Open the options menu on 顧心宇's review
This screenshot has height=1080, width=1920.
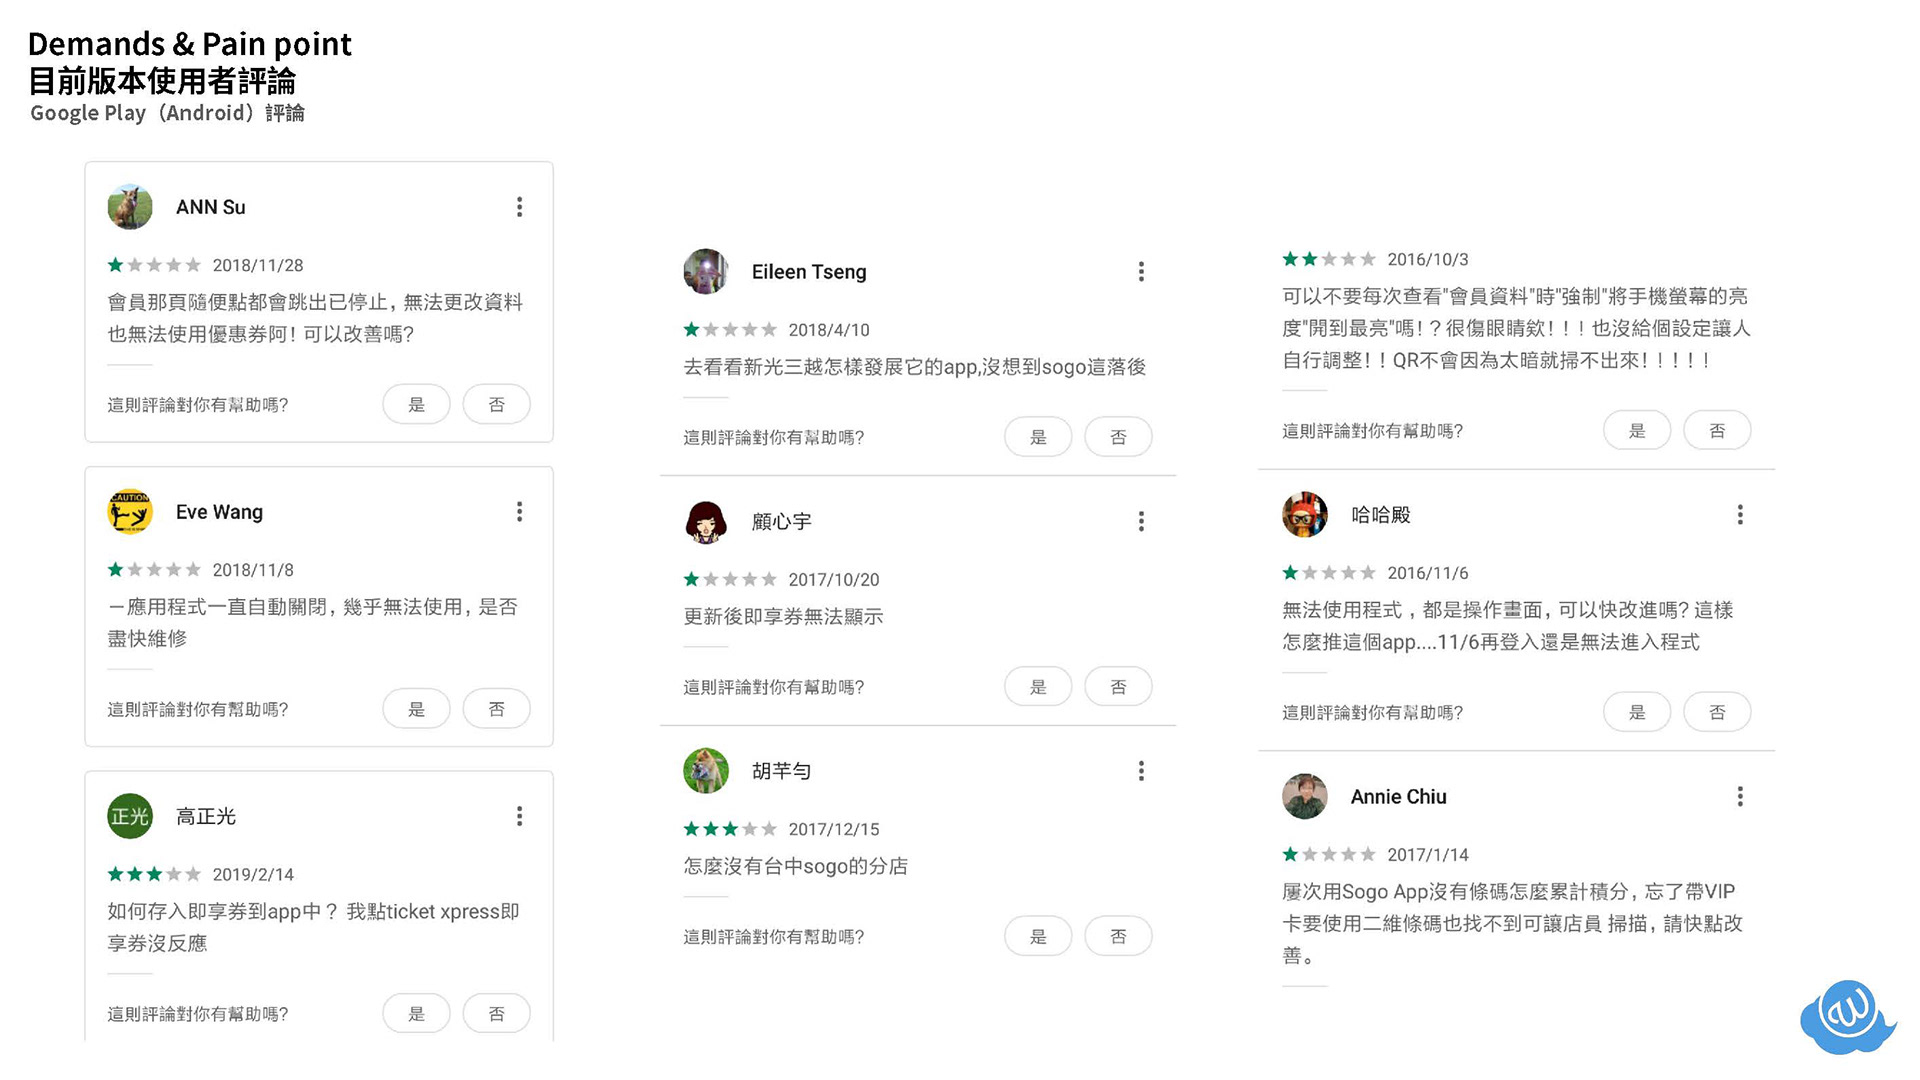[1141, 521]
